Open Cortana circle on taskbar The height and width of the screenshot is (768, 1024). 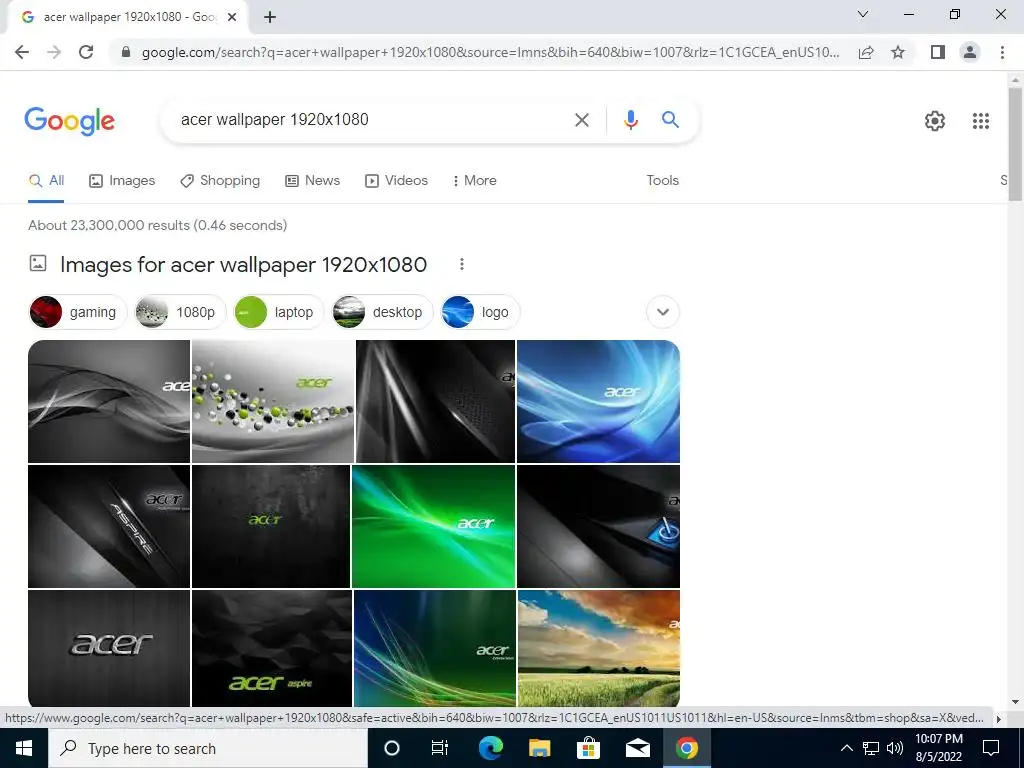[391, 748]
